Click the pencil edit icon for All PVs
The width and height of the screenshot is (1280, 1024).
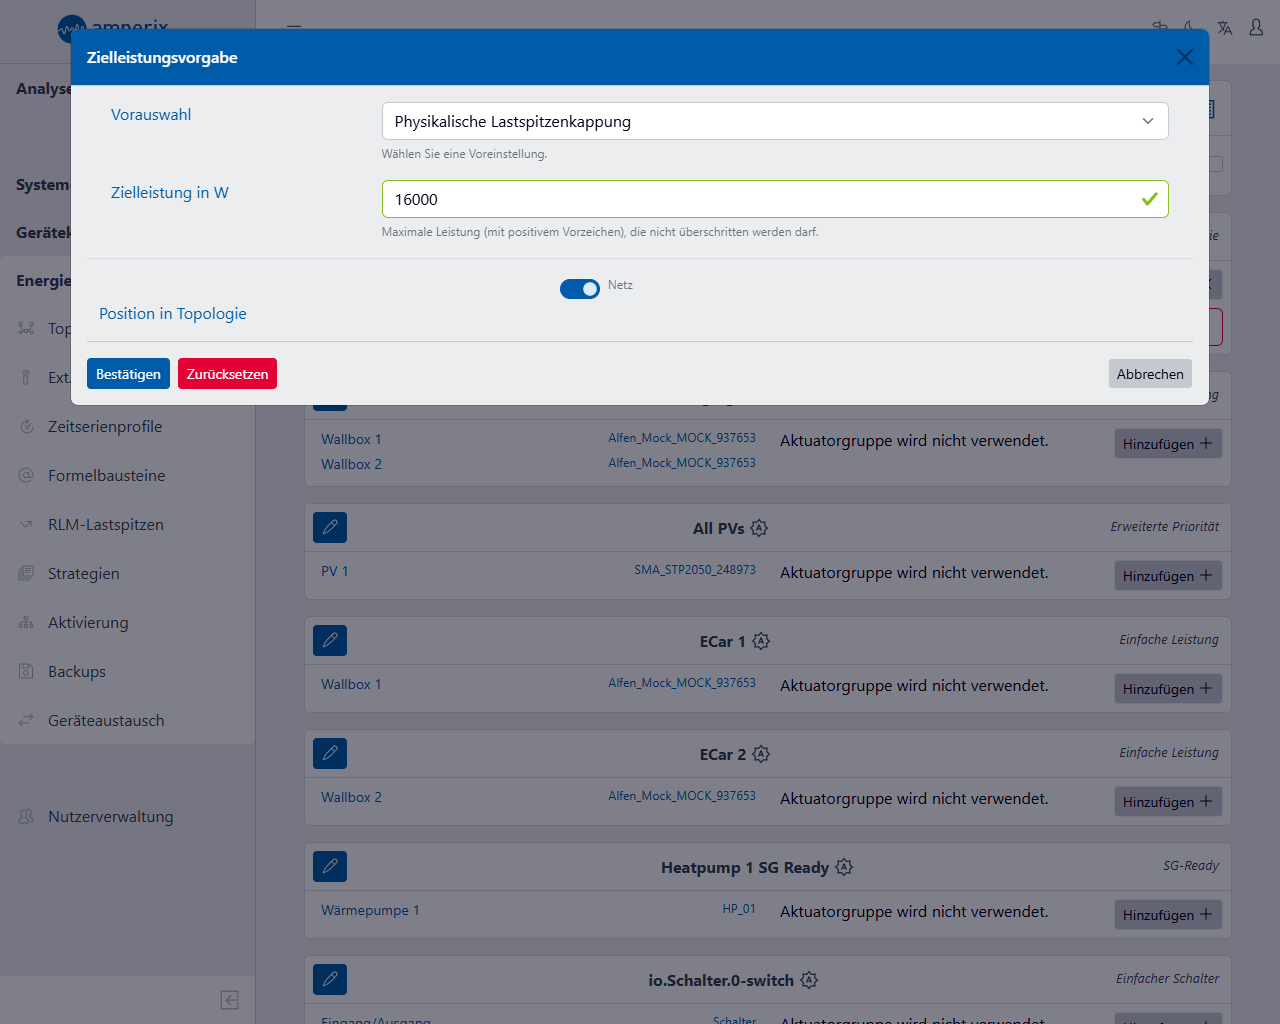point(330,527)
